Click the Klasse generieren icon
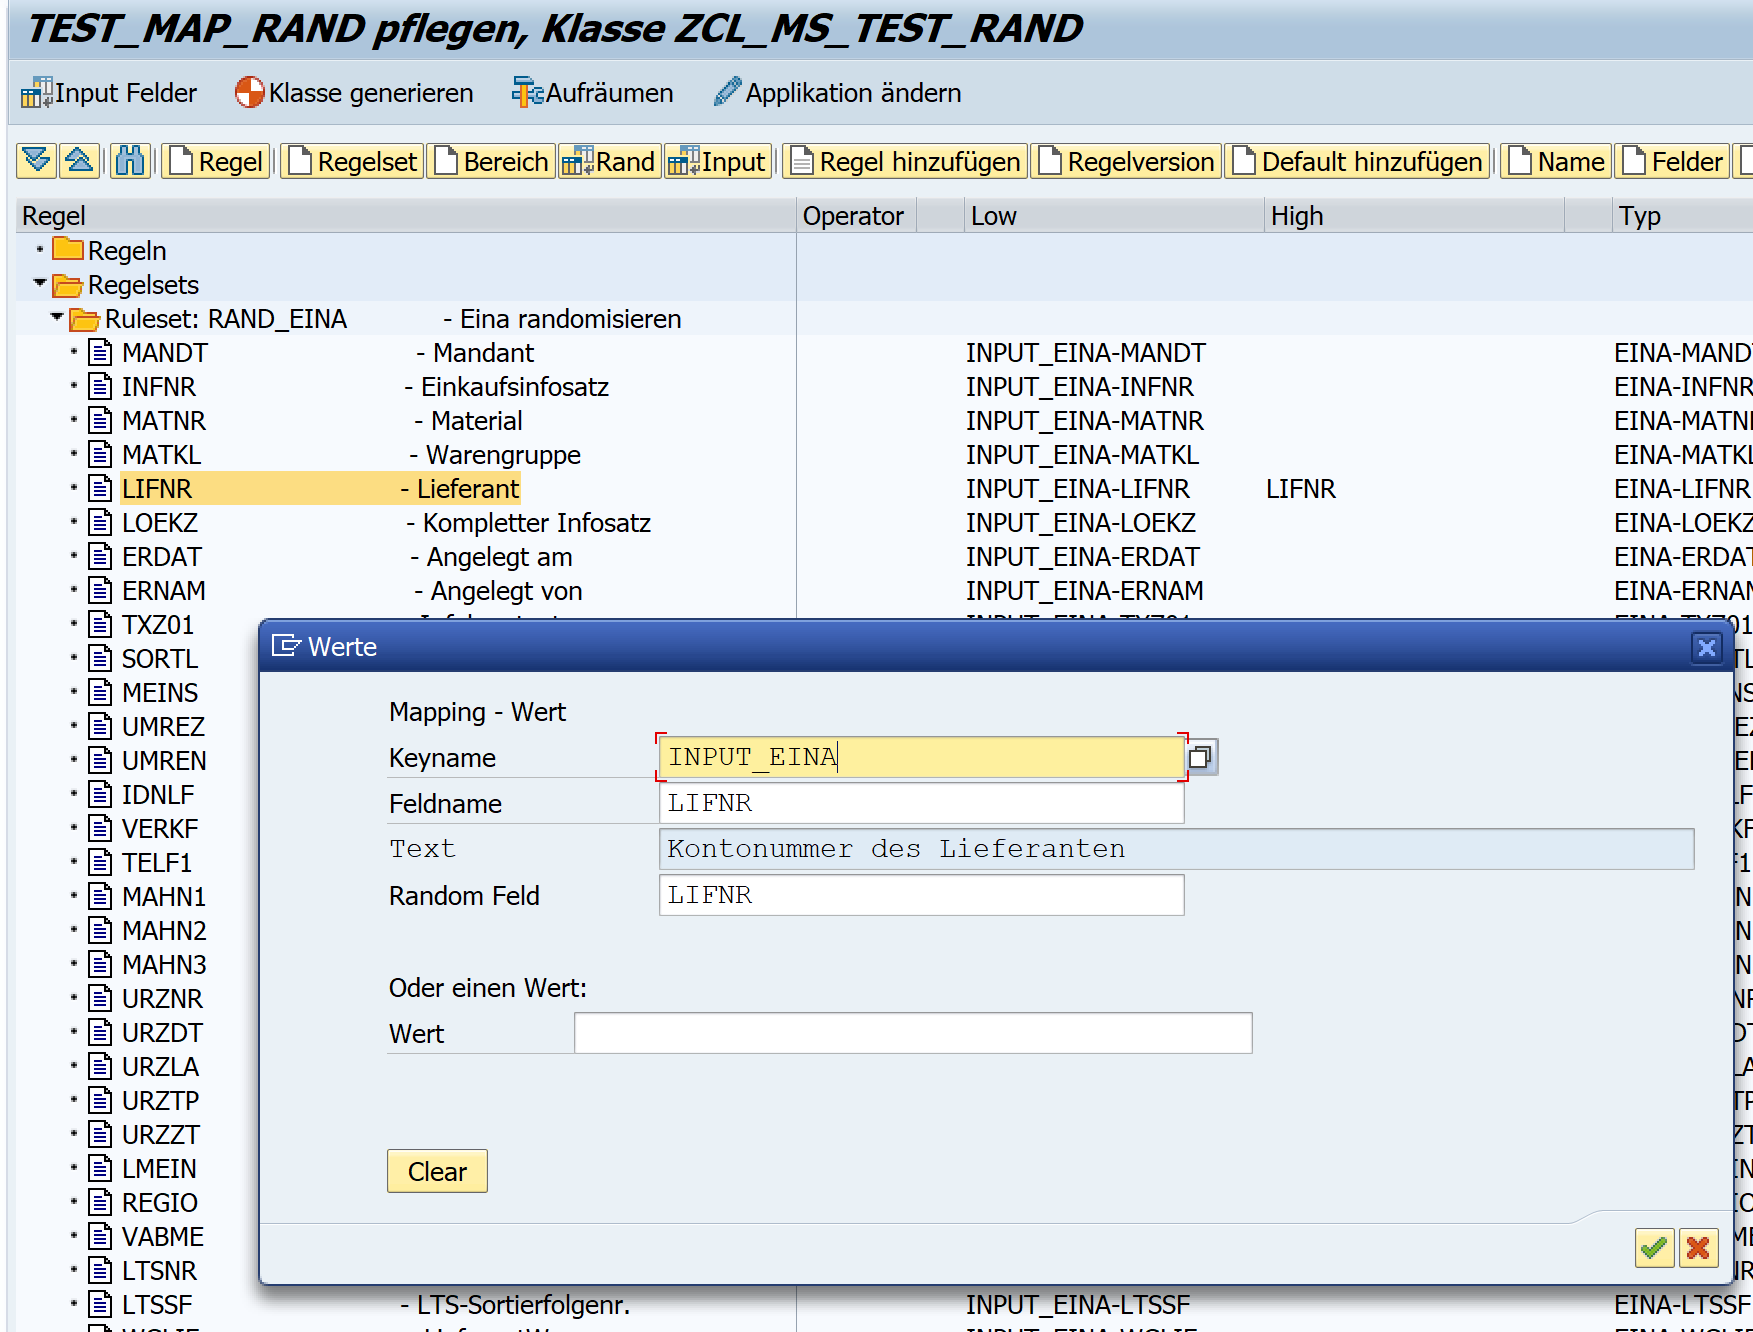The image size is (1753, 1332). [249, 93]
